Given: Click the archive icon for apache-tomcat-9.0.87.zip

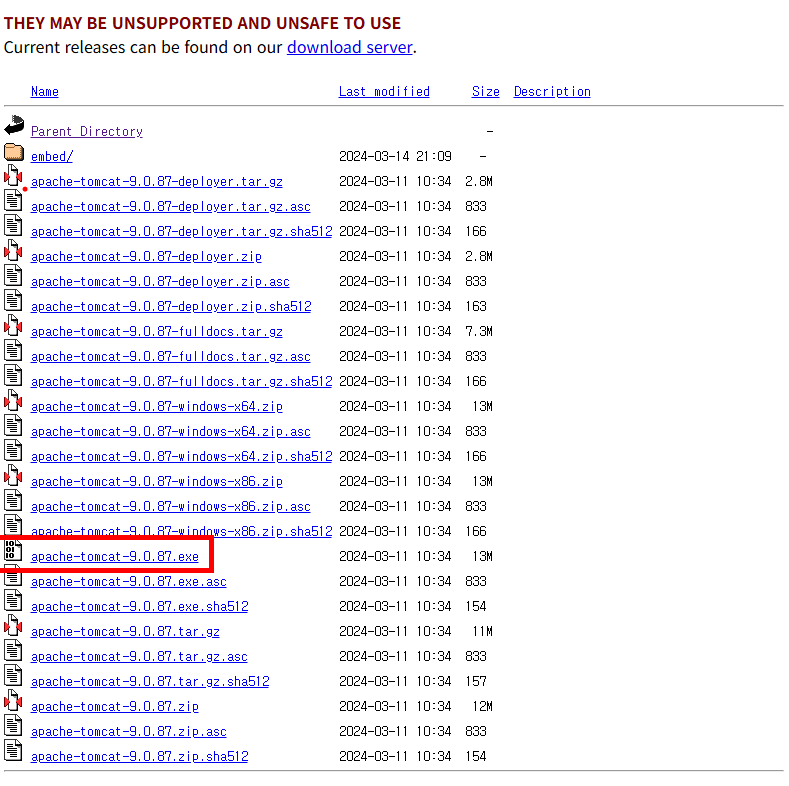Looking at the screenshot, I should pos(13,700).
